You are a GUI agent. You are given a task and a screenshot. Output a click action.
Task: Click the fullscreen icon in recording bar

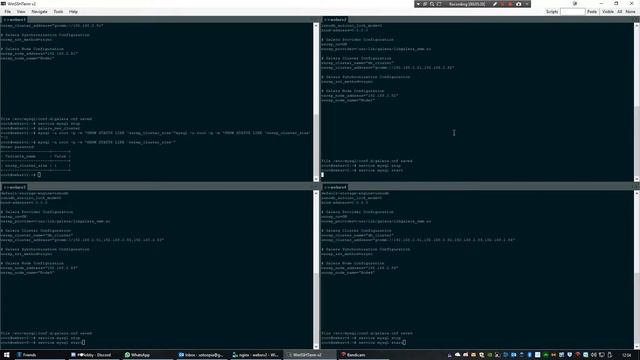439,4
